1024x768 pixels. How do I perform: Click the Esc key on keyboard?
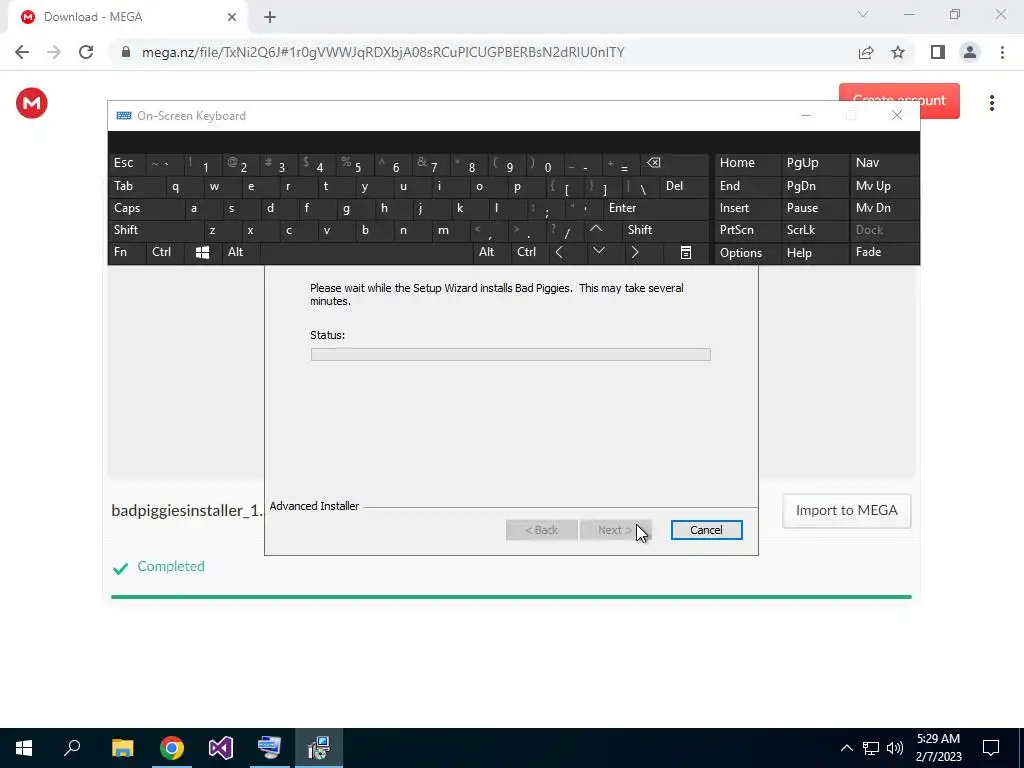pyautogui.click(x=127, y=163)
